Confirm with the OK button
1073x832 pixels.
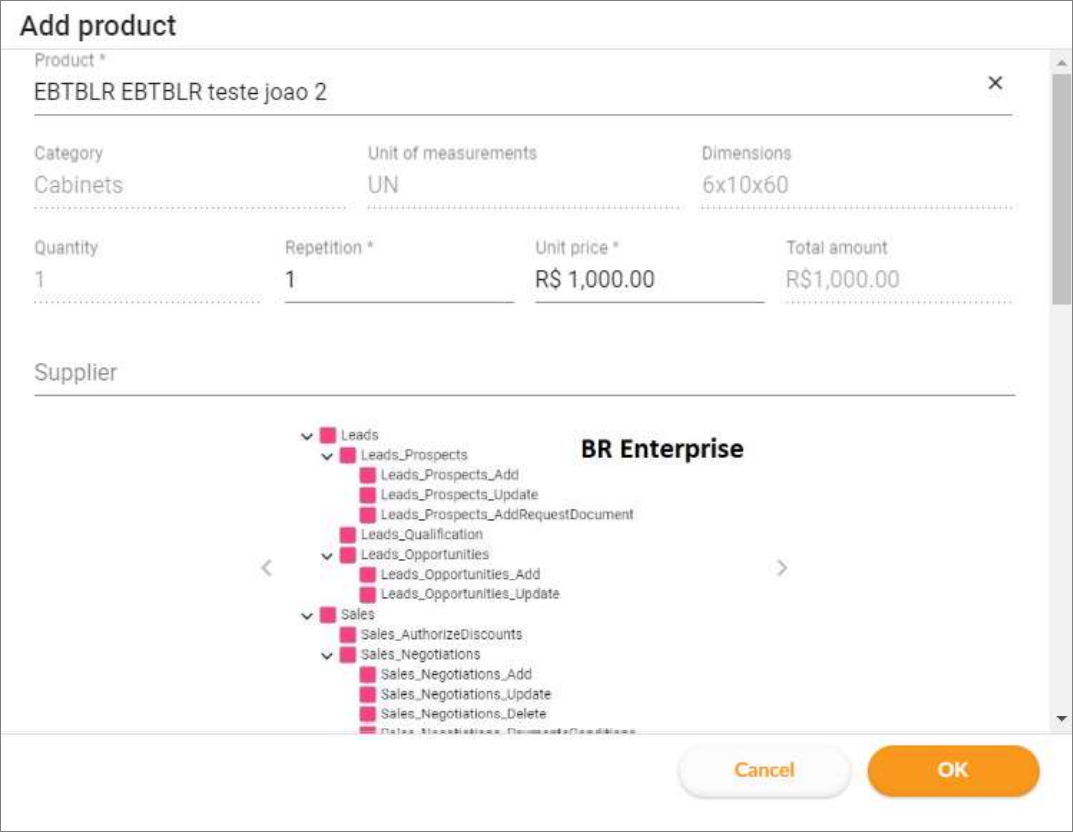(953, 770)
